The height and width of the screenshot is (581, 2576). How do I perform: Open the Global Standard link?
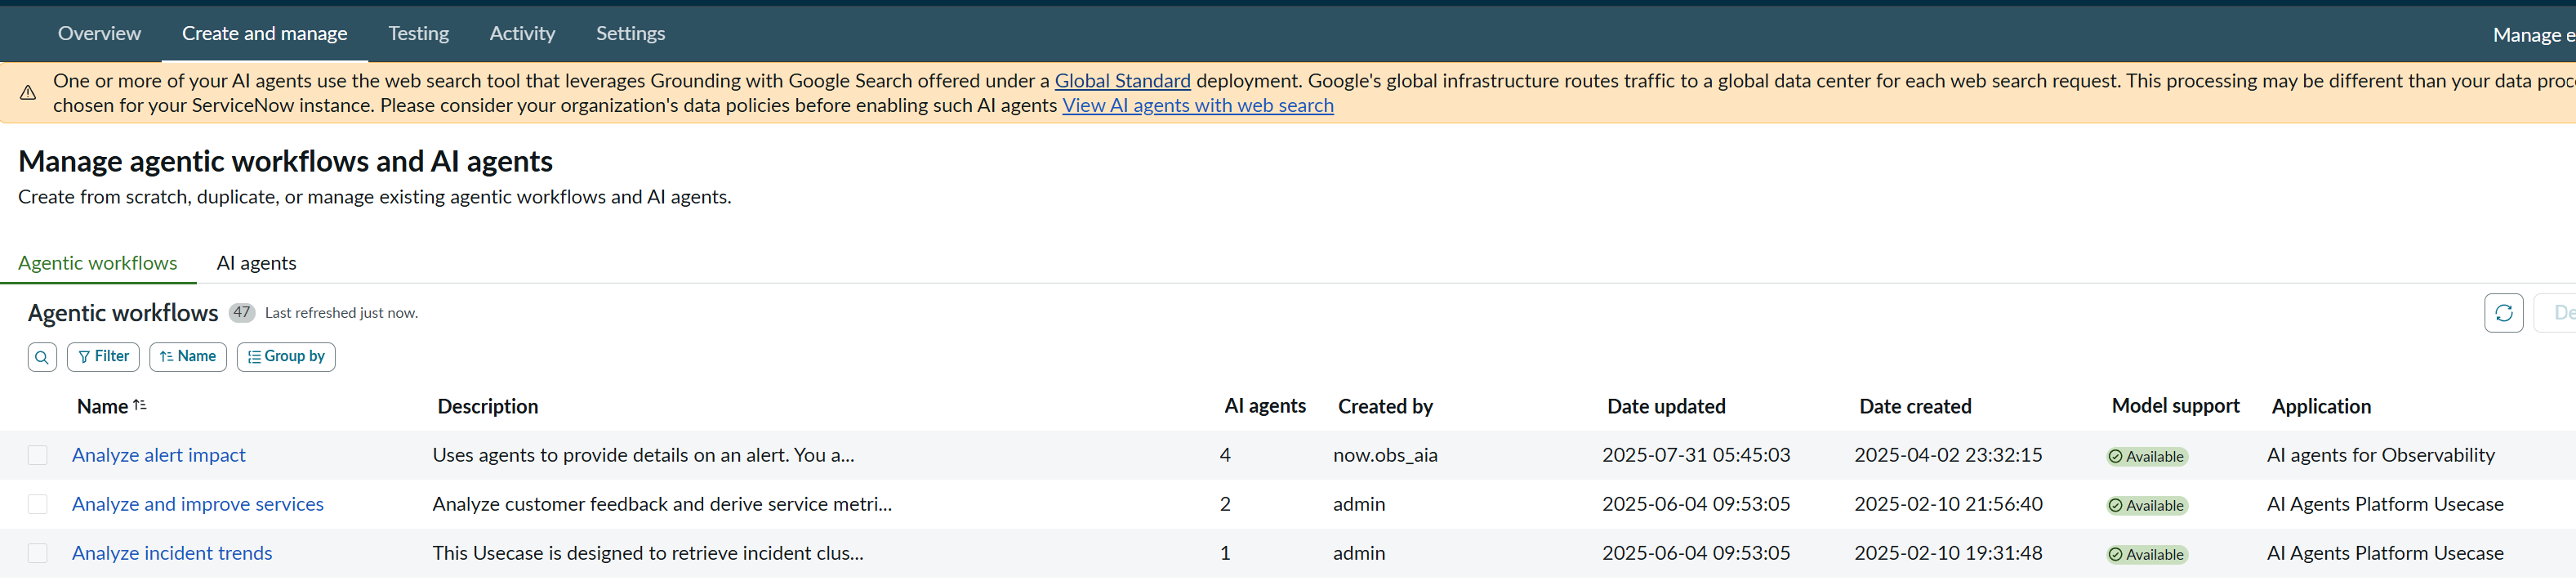(1122, 81)
